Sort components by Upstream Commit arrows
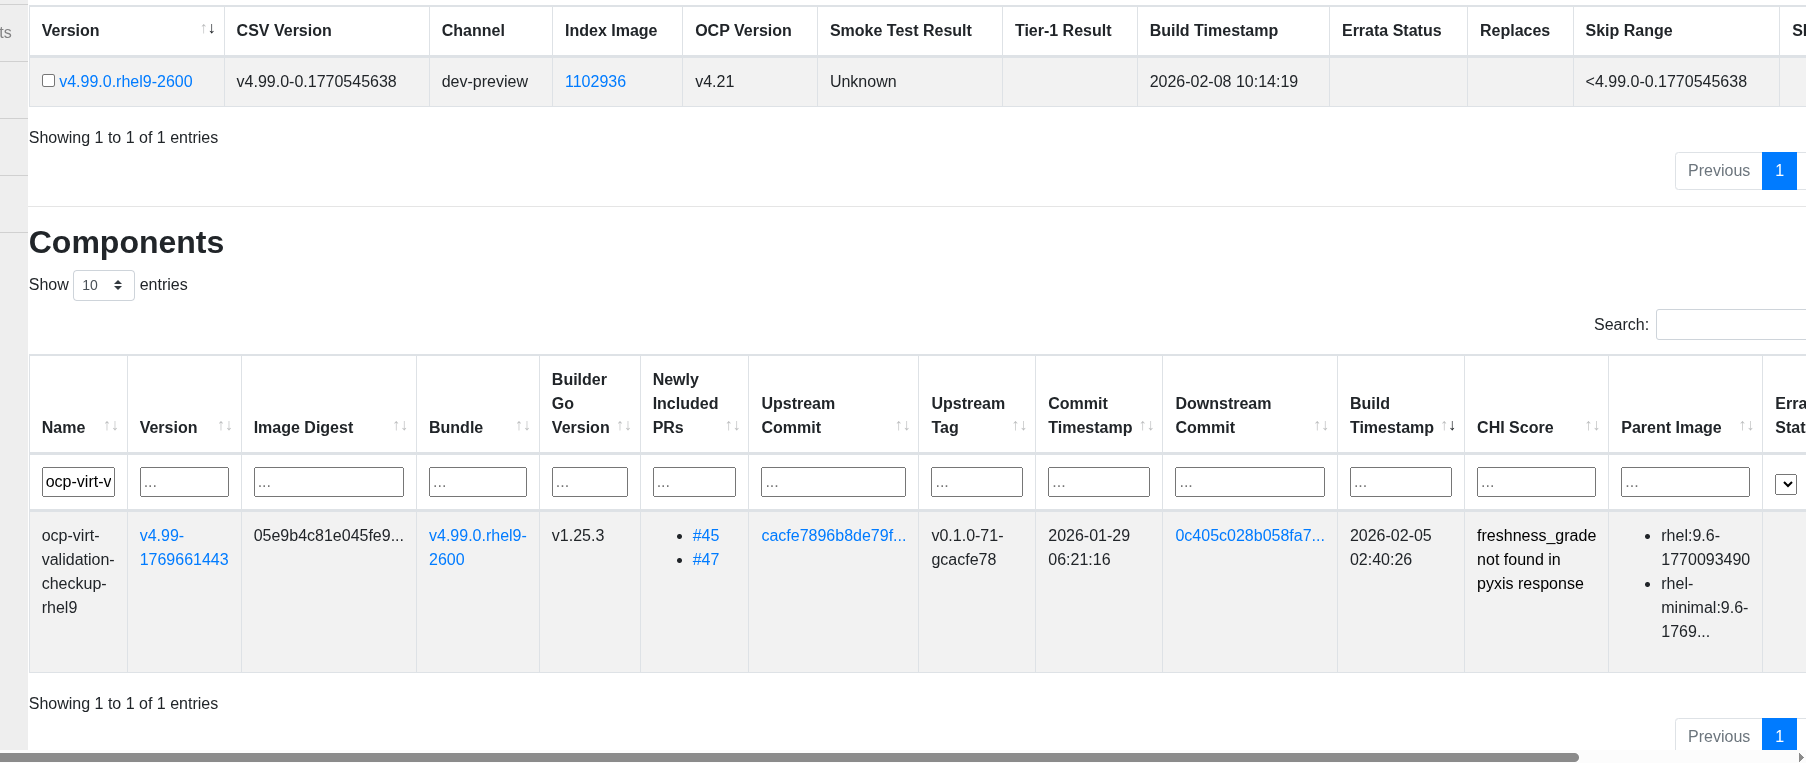 [902, 427]
